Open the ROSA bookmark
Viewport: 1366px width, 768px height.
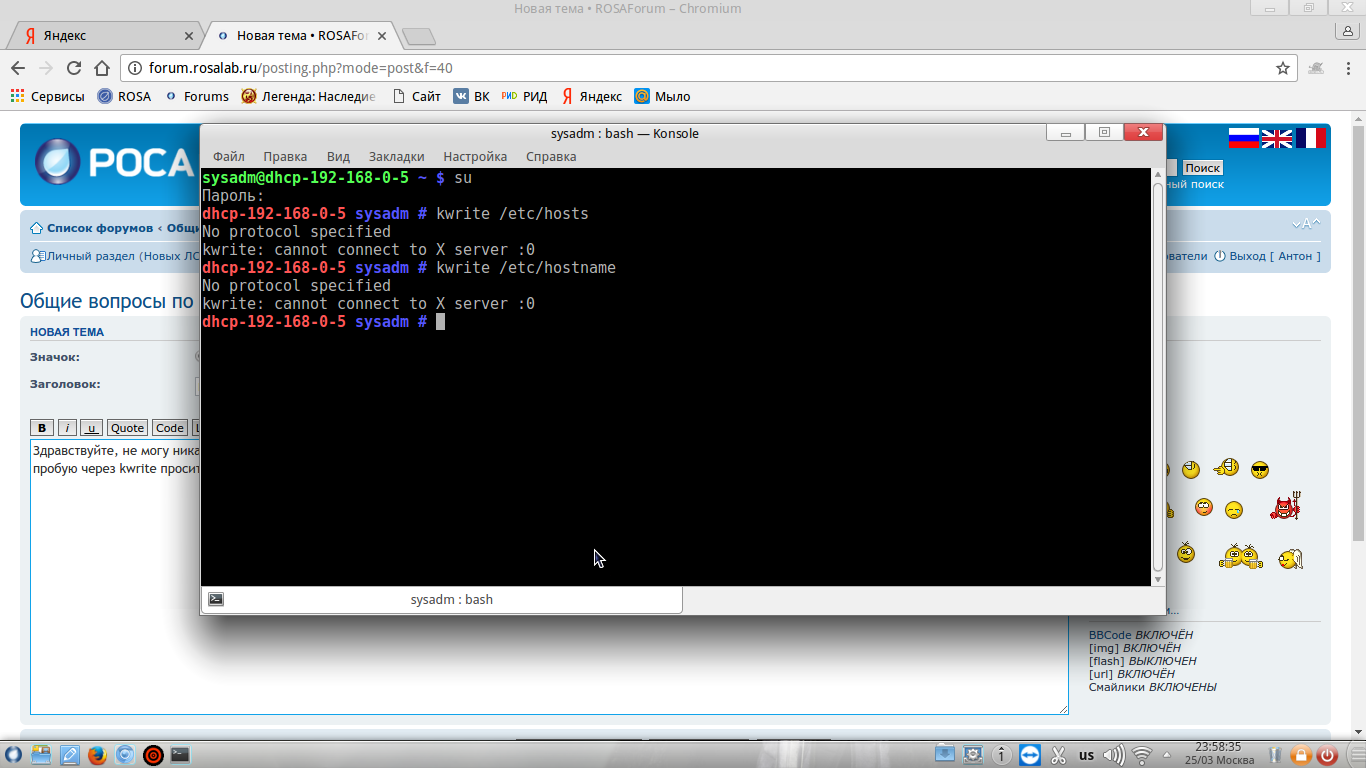tap(124, 97)
